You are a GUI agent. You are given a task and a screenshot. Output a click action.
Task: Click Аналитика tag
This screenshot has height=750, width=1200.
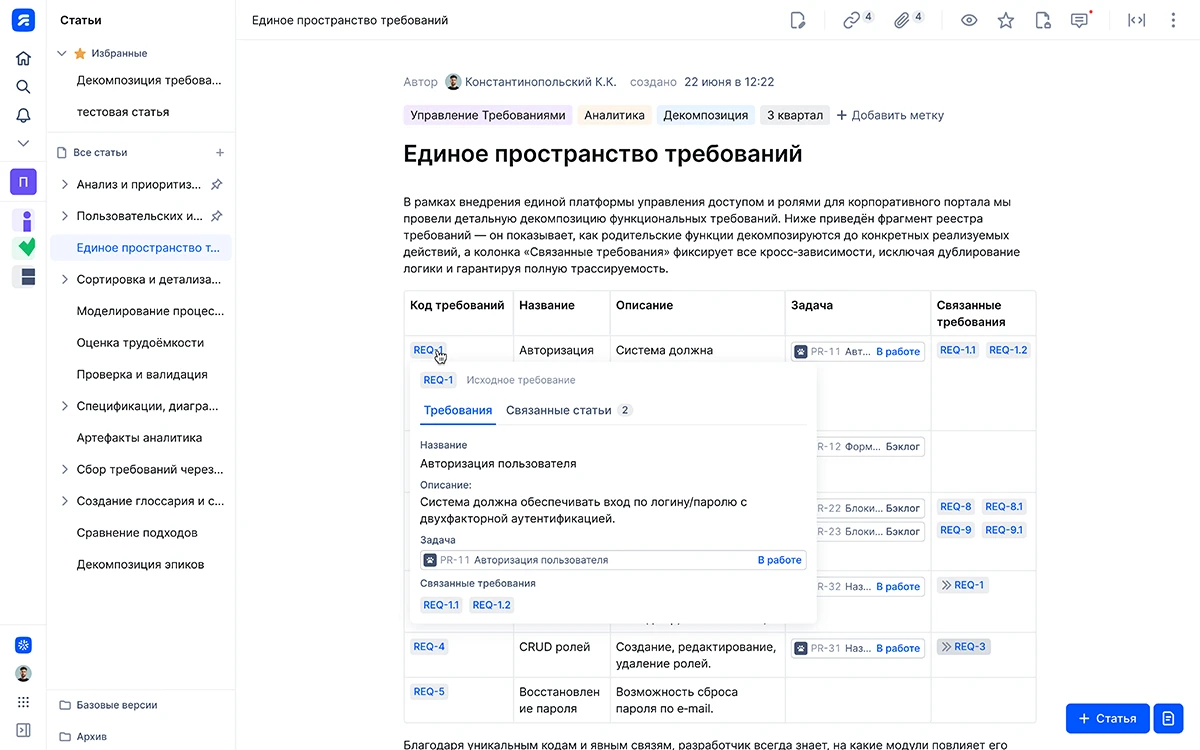click(614, 115)
